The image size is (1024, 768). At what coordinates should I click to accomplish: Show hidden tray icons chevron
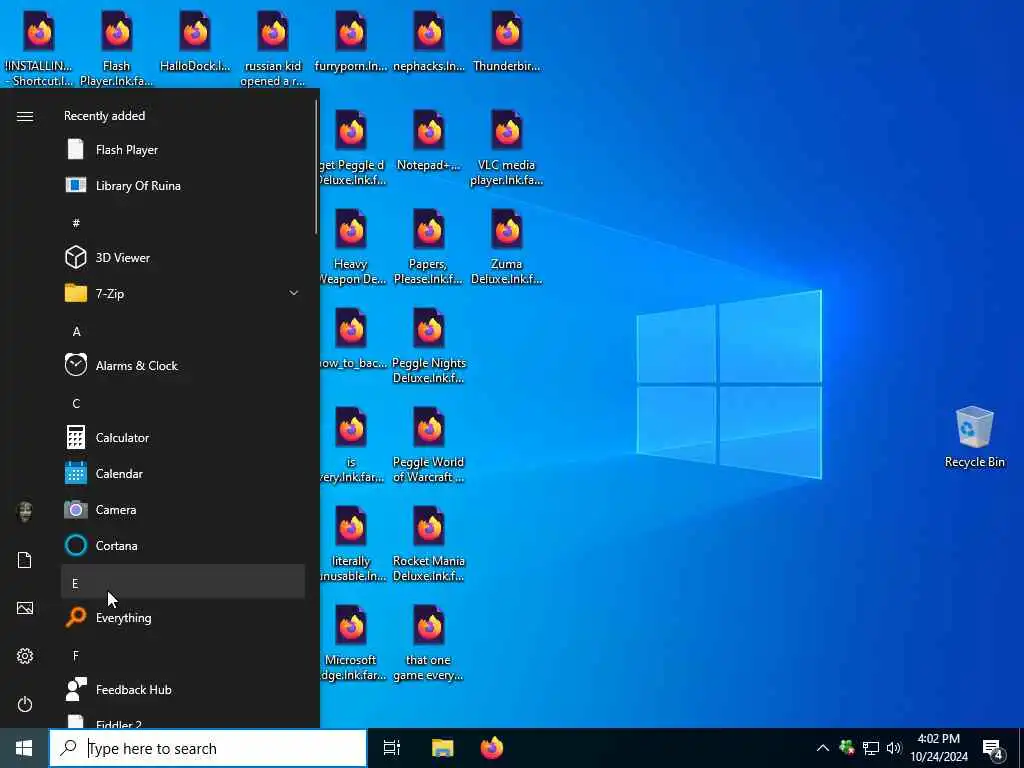pos(823,748)
